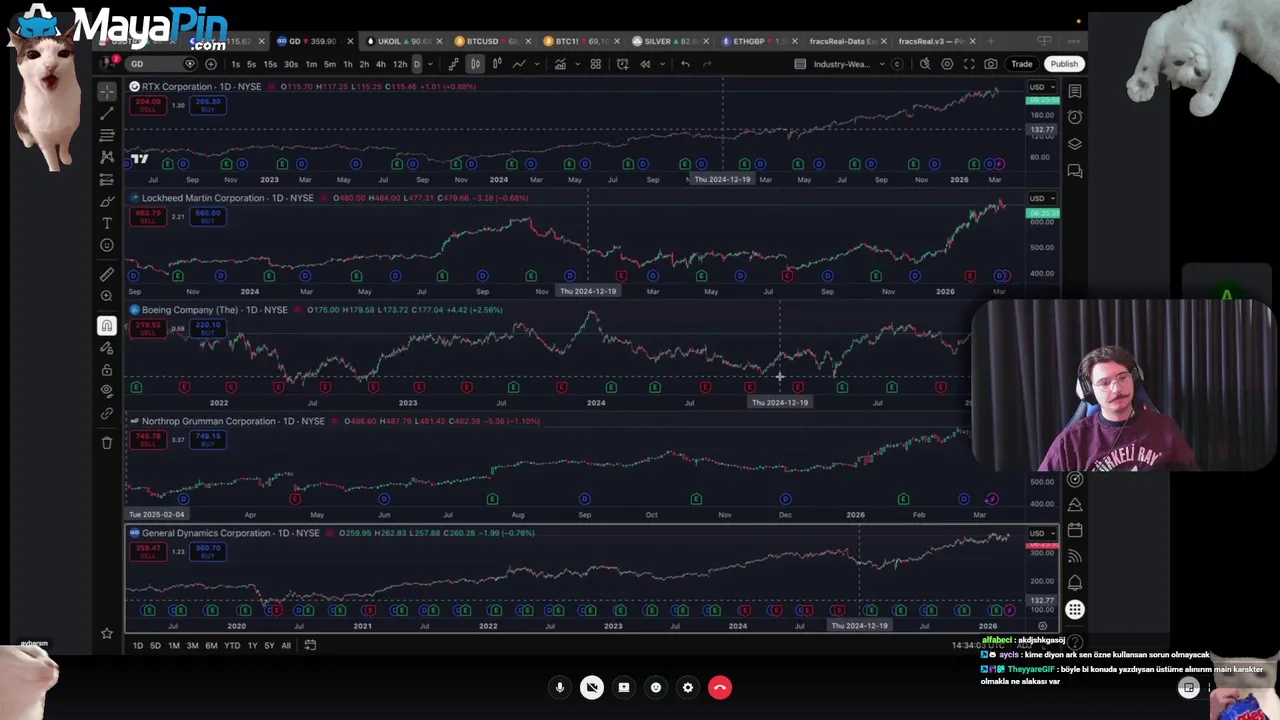This screenshot has width=1280, height=720.
Task: Open USD currency dropdown on Lockheed chart
Action: point(1041,198)
